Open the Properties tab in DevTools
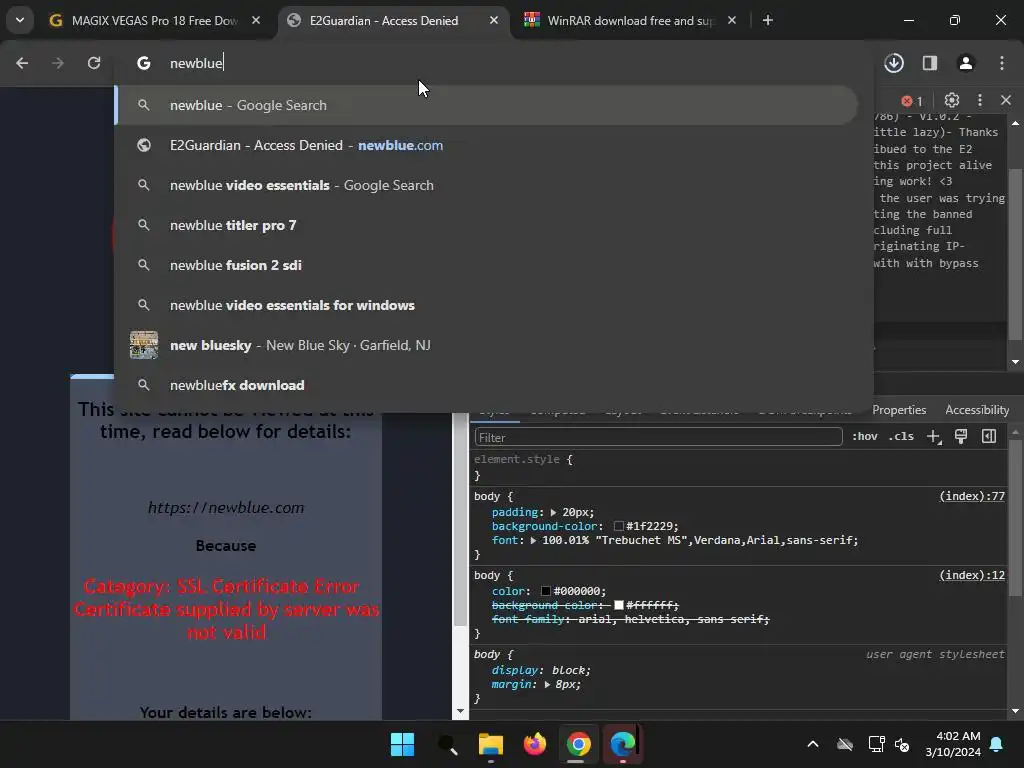This screenshot has height=768, width=1024. [x=899, y=410]
